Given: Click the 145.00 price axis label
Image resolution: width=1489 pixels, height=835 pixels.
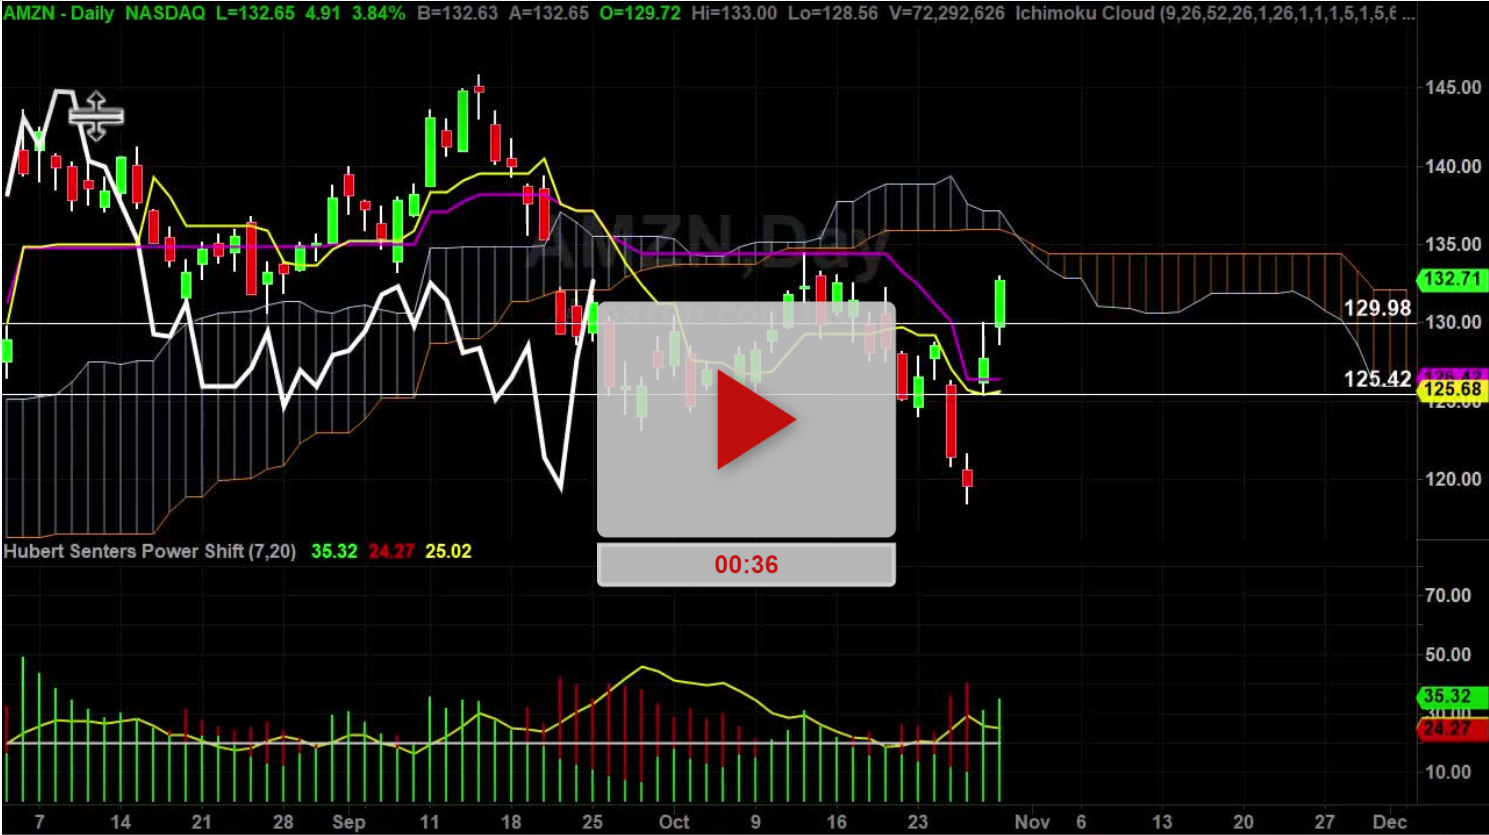Looking at the screenshot, I should click(x=1453, y=88).
